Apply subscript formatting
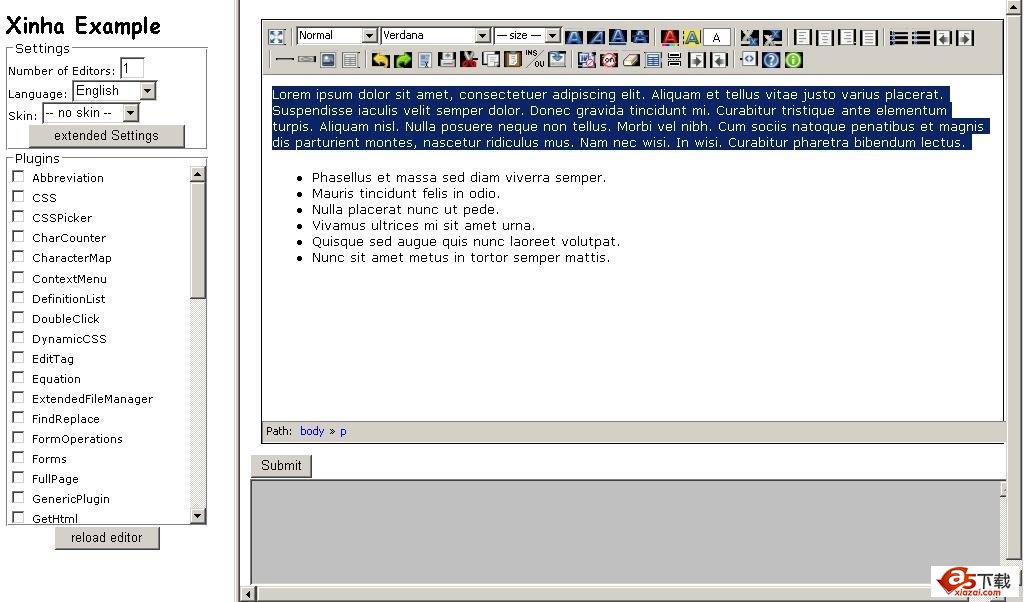 750,37
